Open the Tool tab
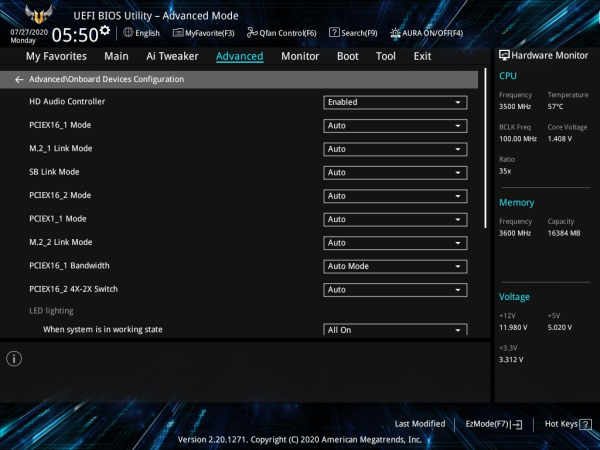Viewport: 600px width, 450px height. coord(386,56)
